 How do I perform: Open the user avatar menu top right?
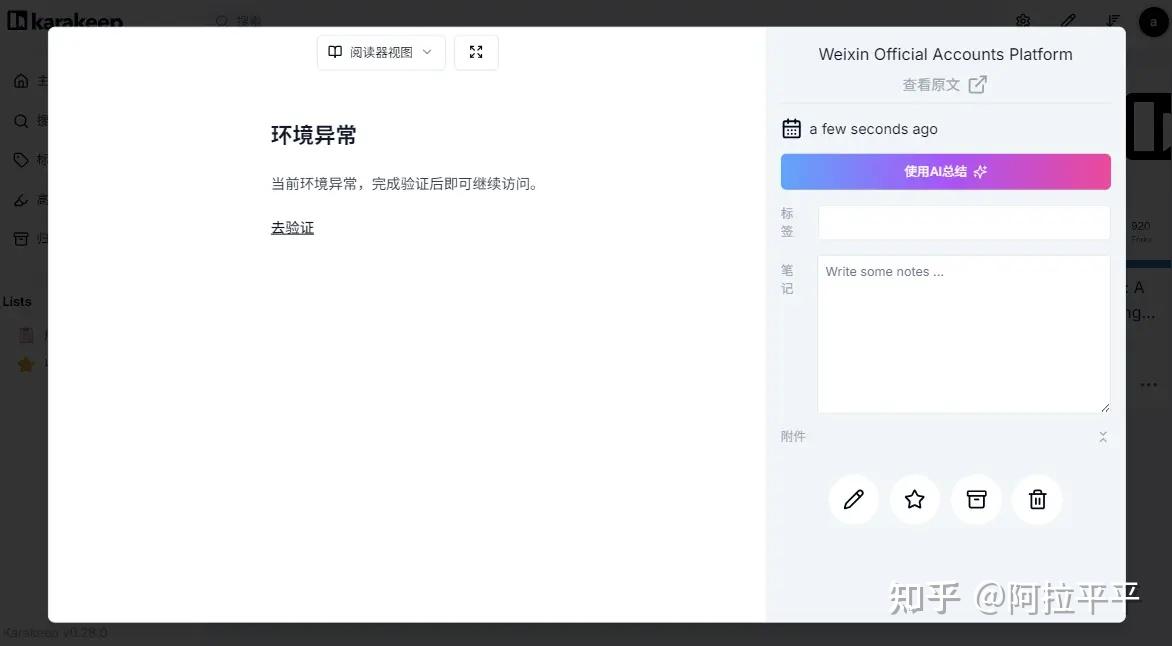coord(1153,20)
